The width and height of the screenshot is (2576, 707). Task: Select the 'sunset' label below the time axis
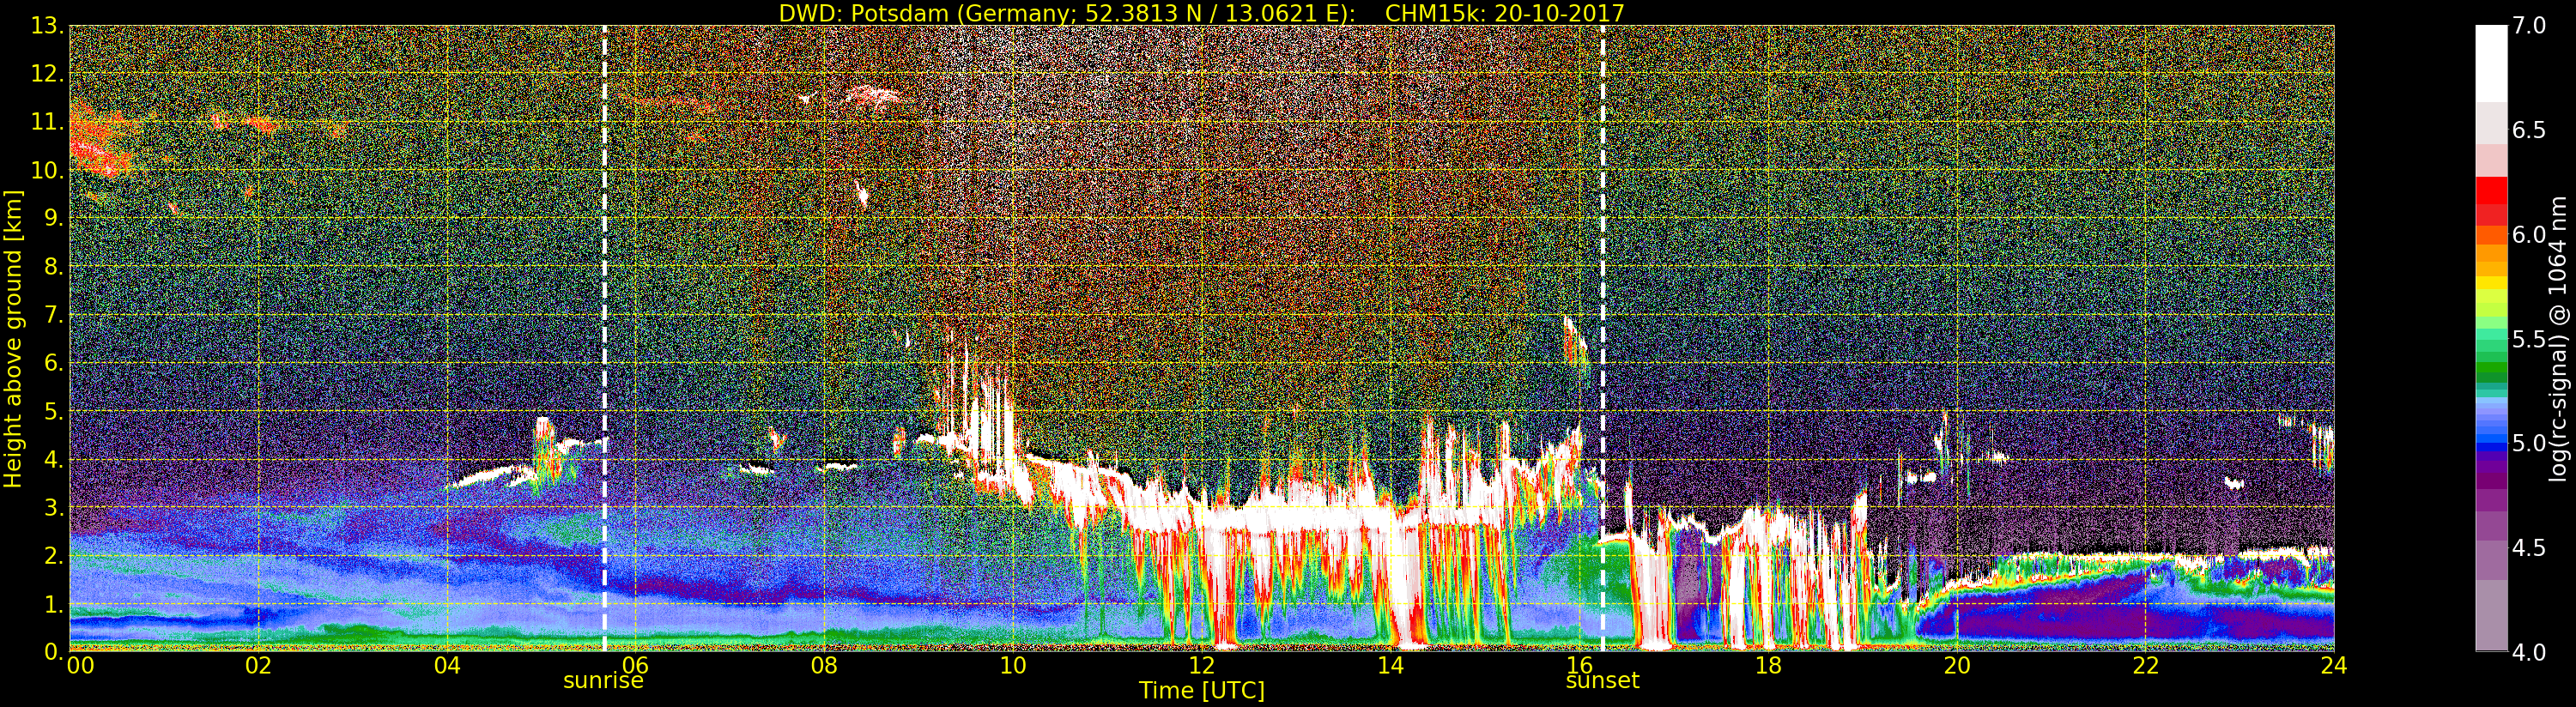(x=1602, y=681)
